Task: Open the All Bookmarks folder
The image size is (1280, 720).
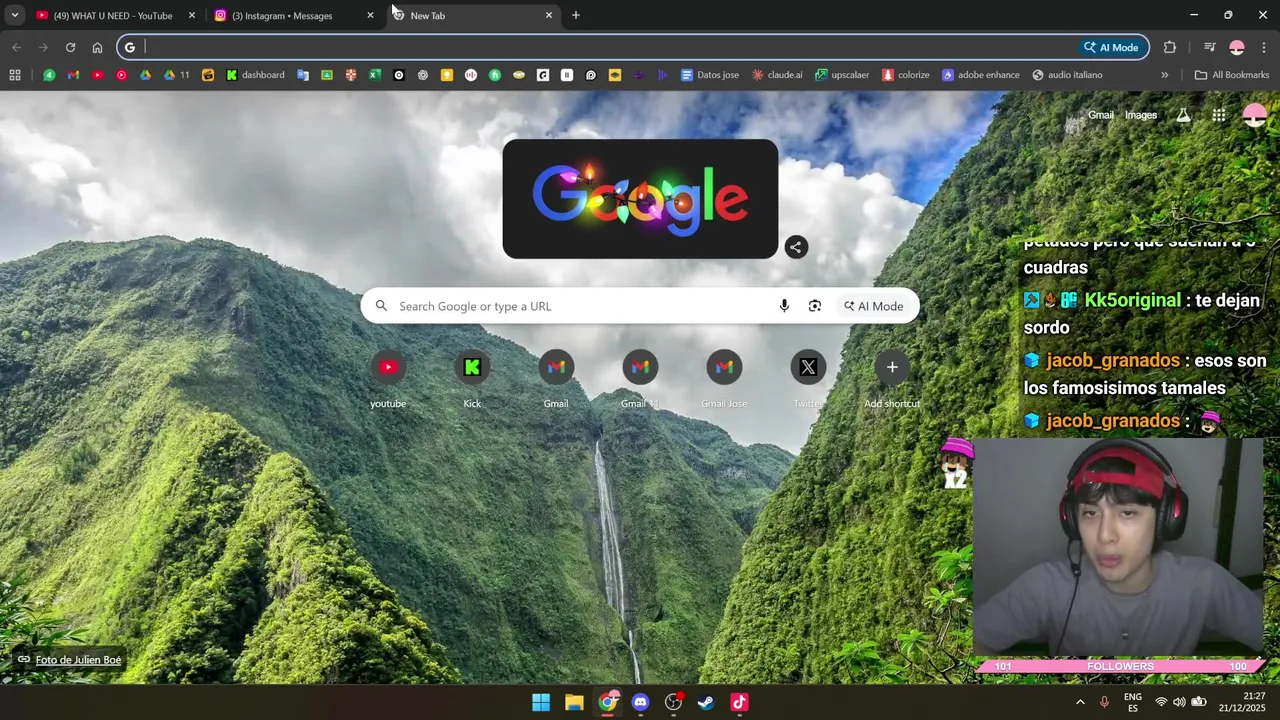Action: 1232,75
